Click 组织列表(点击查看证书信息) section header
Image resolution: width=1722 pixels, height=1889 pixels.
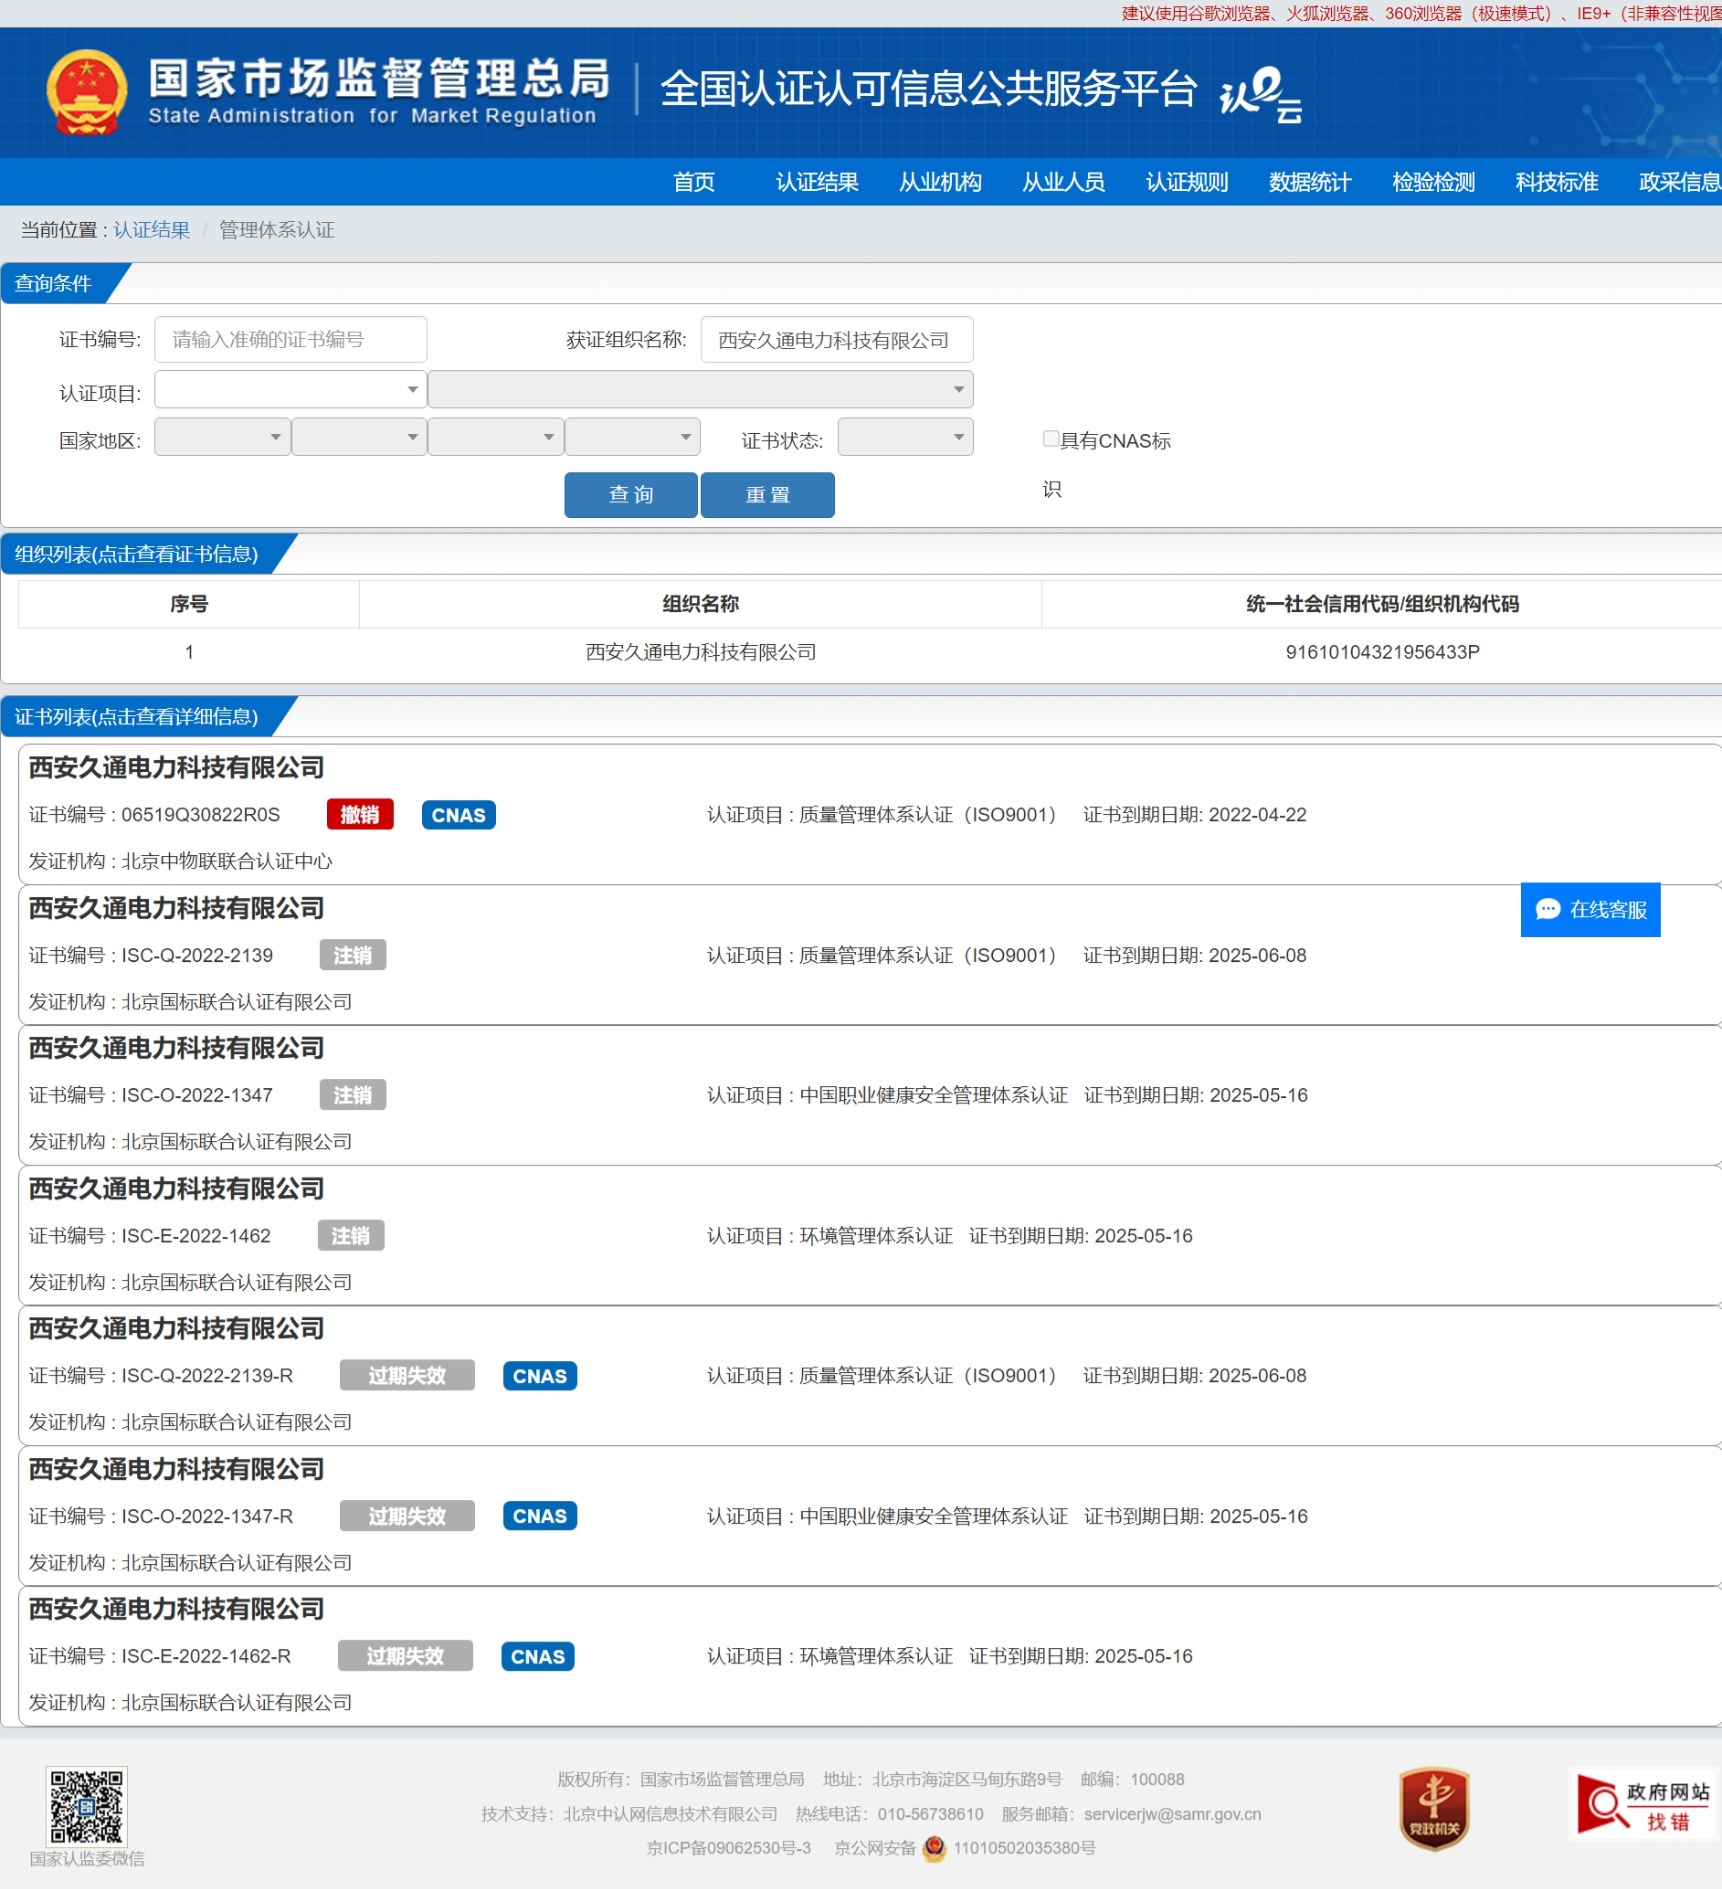point(136,554)
